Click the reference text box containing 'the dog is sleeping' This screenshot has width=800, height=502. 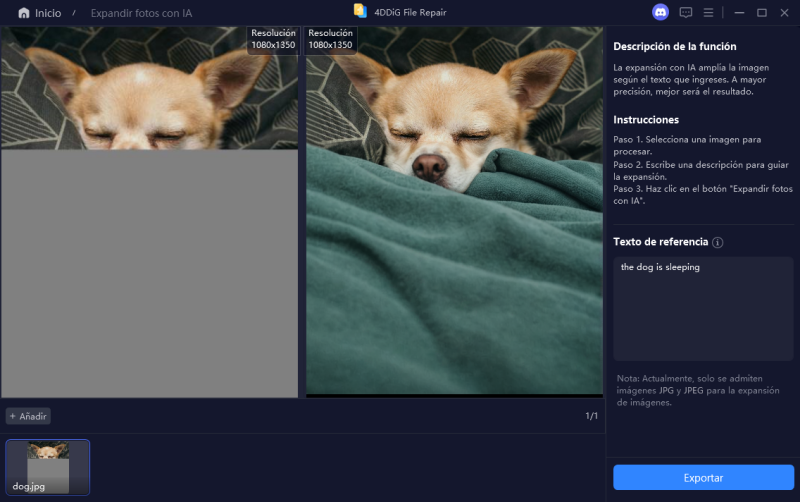pos(703,309)
